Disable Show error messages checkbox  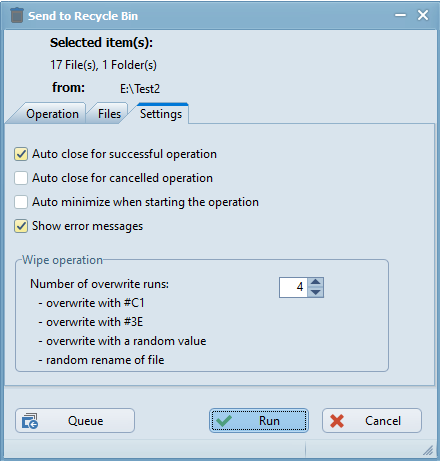21,226
